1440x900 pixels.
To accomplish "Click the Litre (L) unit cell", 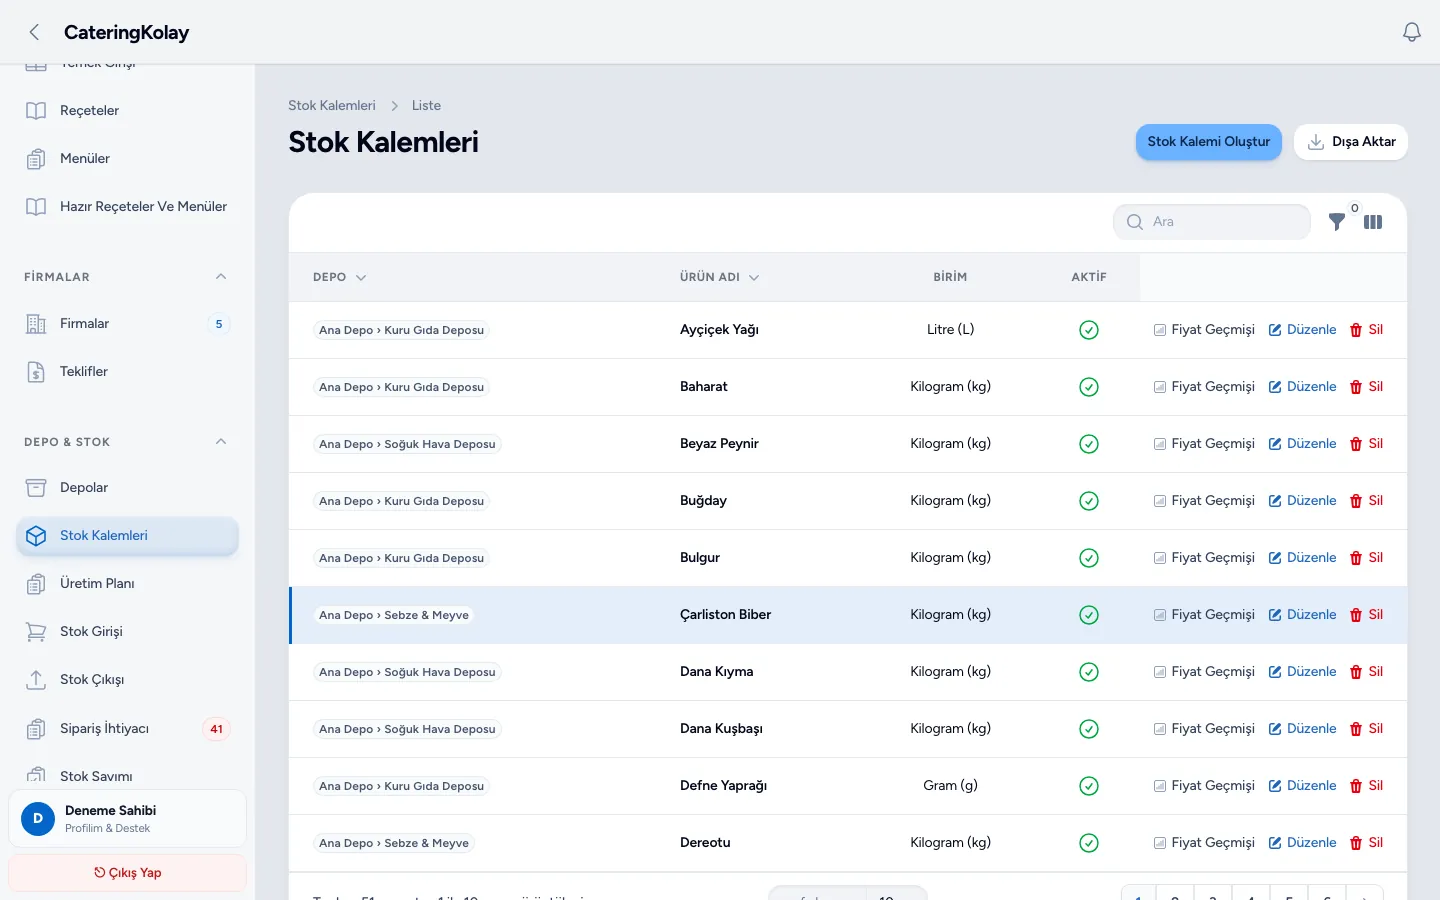I will point(950,330).
